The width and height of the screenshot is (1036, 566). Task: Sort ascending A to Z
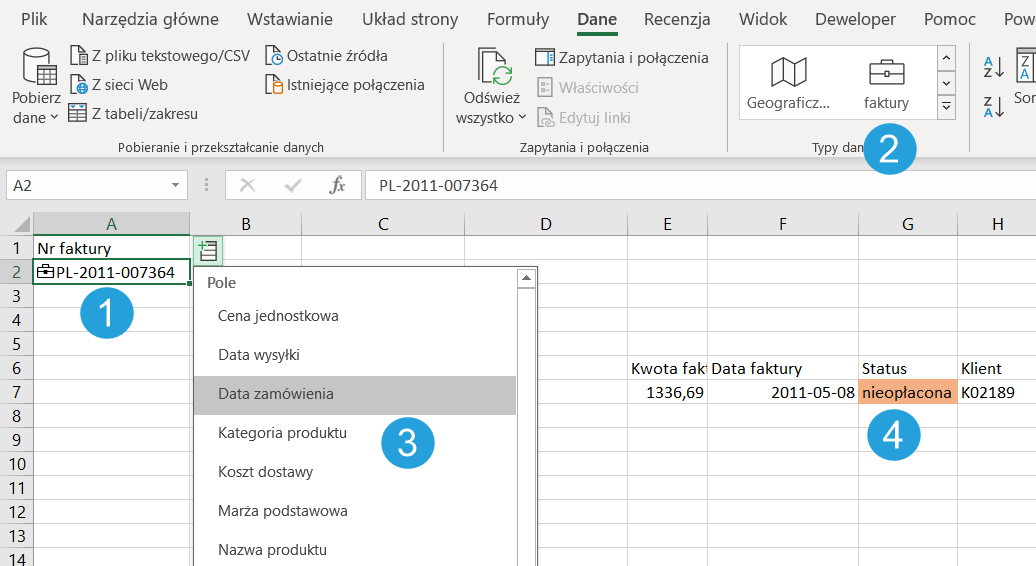click(993, 68)
